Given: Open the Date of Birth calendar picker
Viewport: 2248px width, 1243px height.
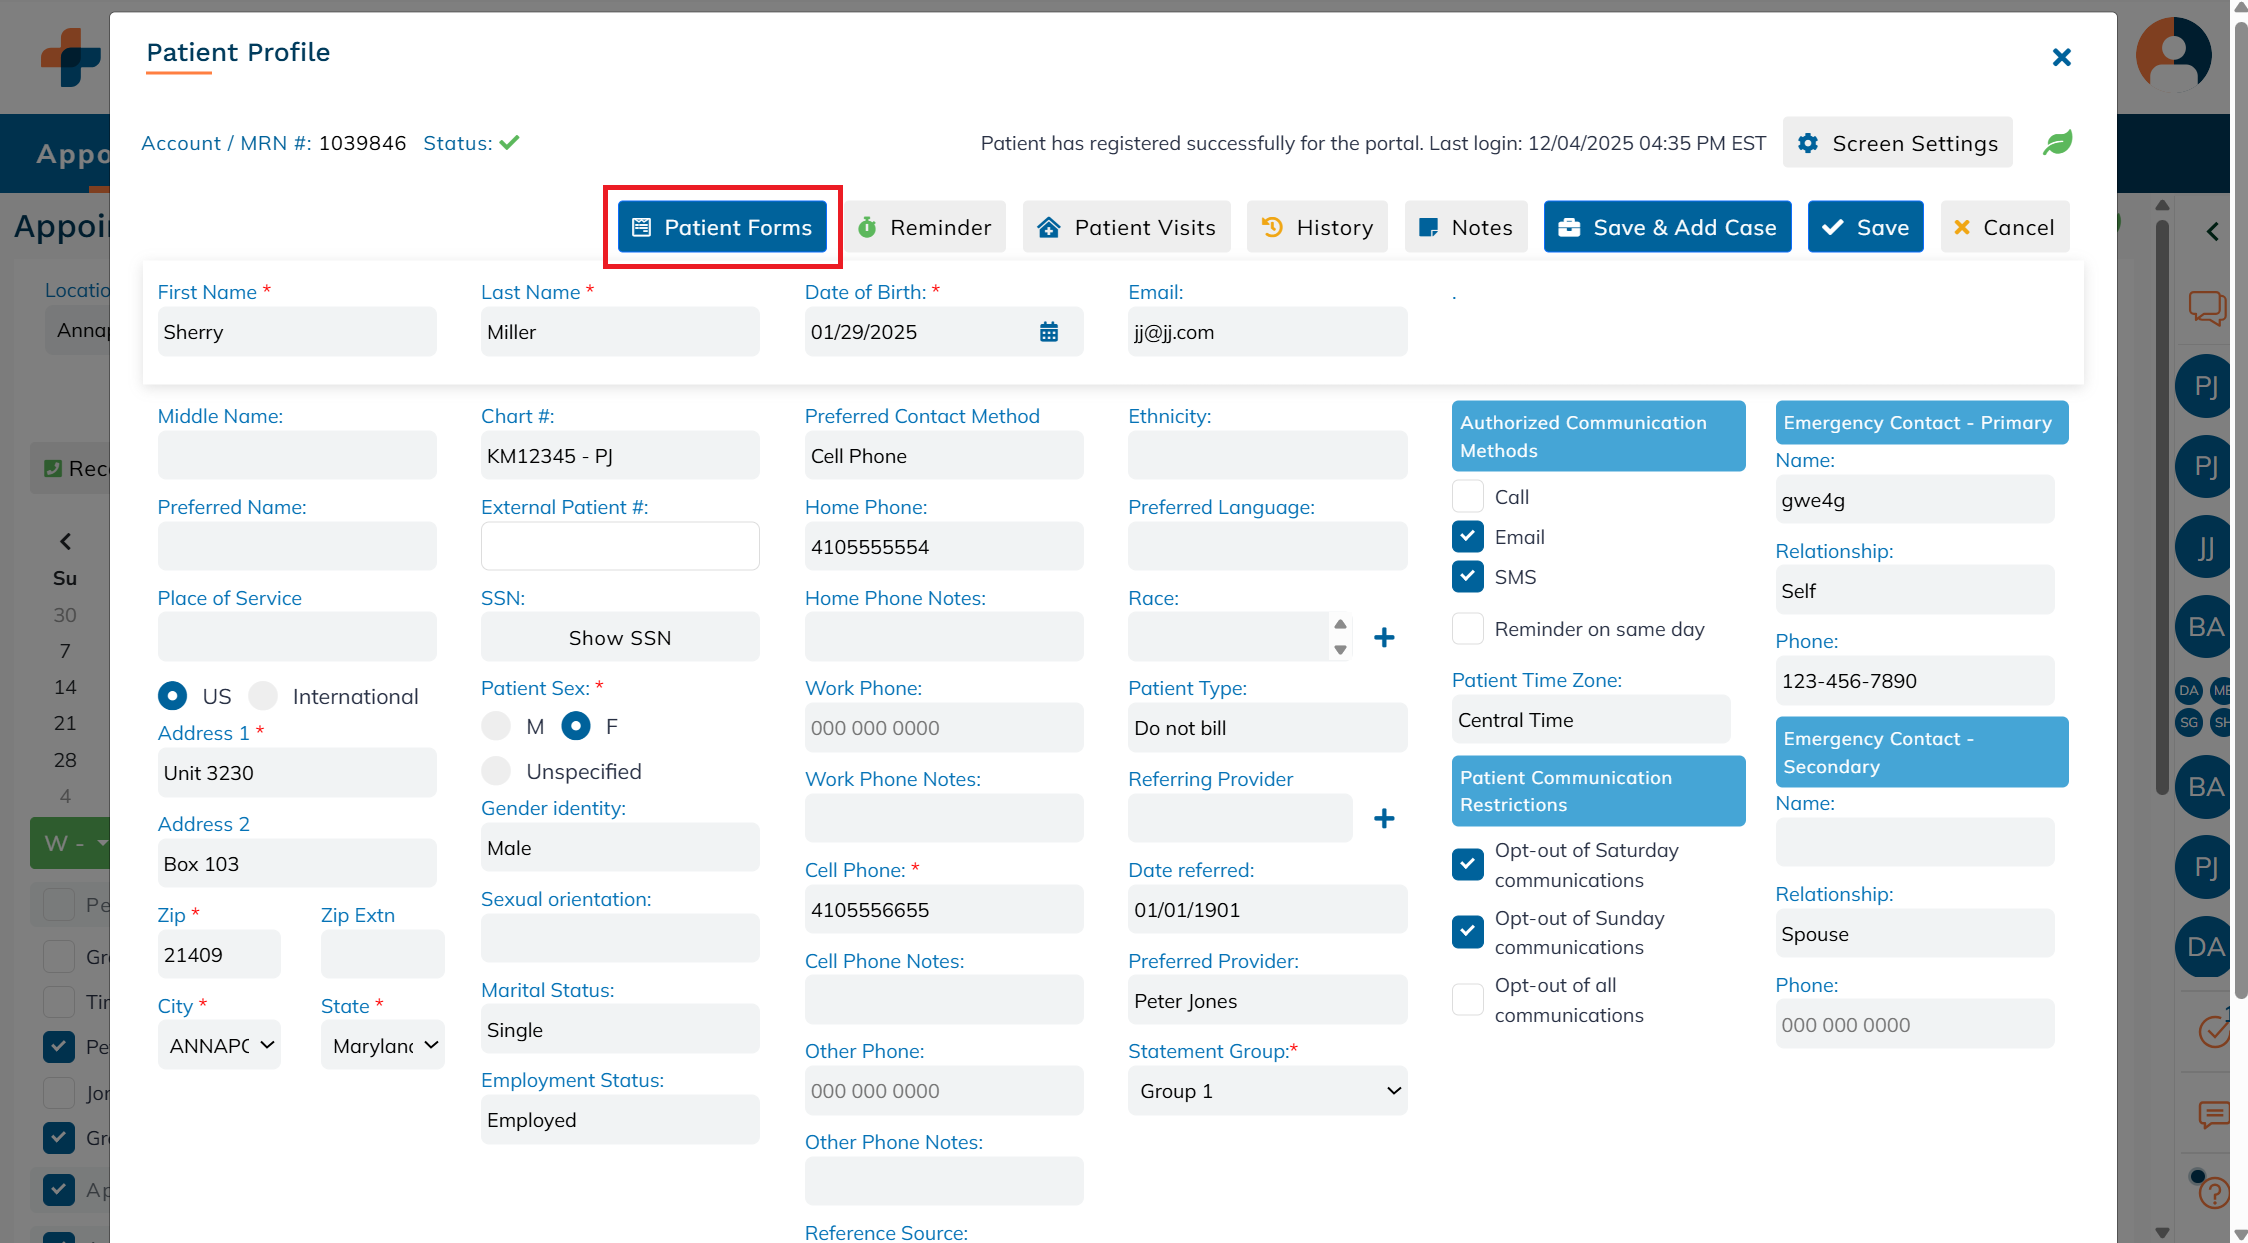Looking at the screenshot, I should (x=1048, y=332).
